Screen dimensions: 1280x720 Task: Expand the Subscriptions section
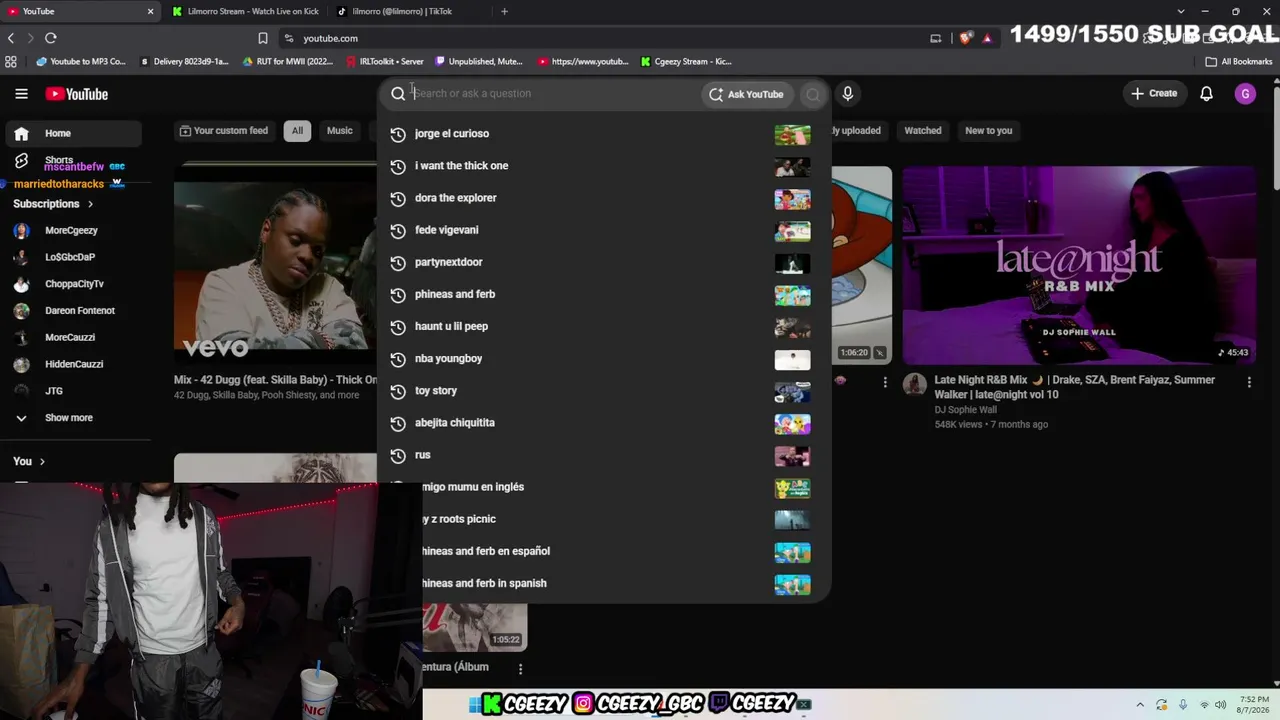[53, 204]
